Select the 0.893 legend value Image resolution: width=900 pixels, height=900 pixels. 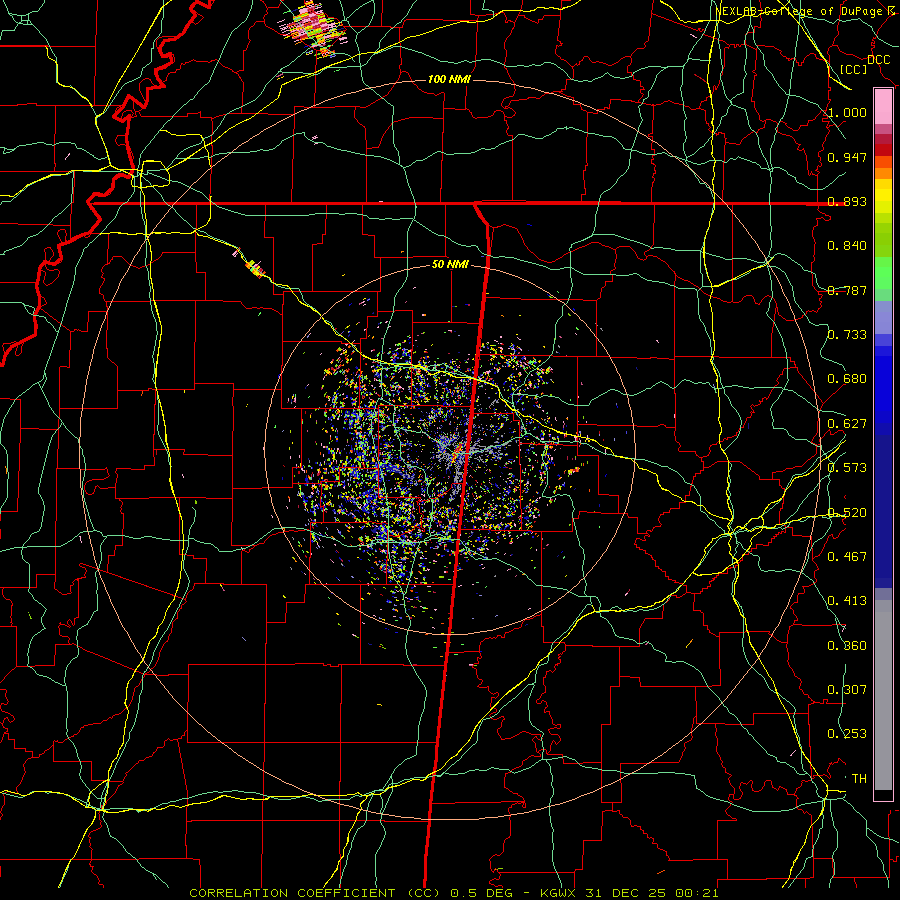coord(847,201)
